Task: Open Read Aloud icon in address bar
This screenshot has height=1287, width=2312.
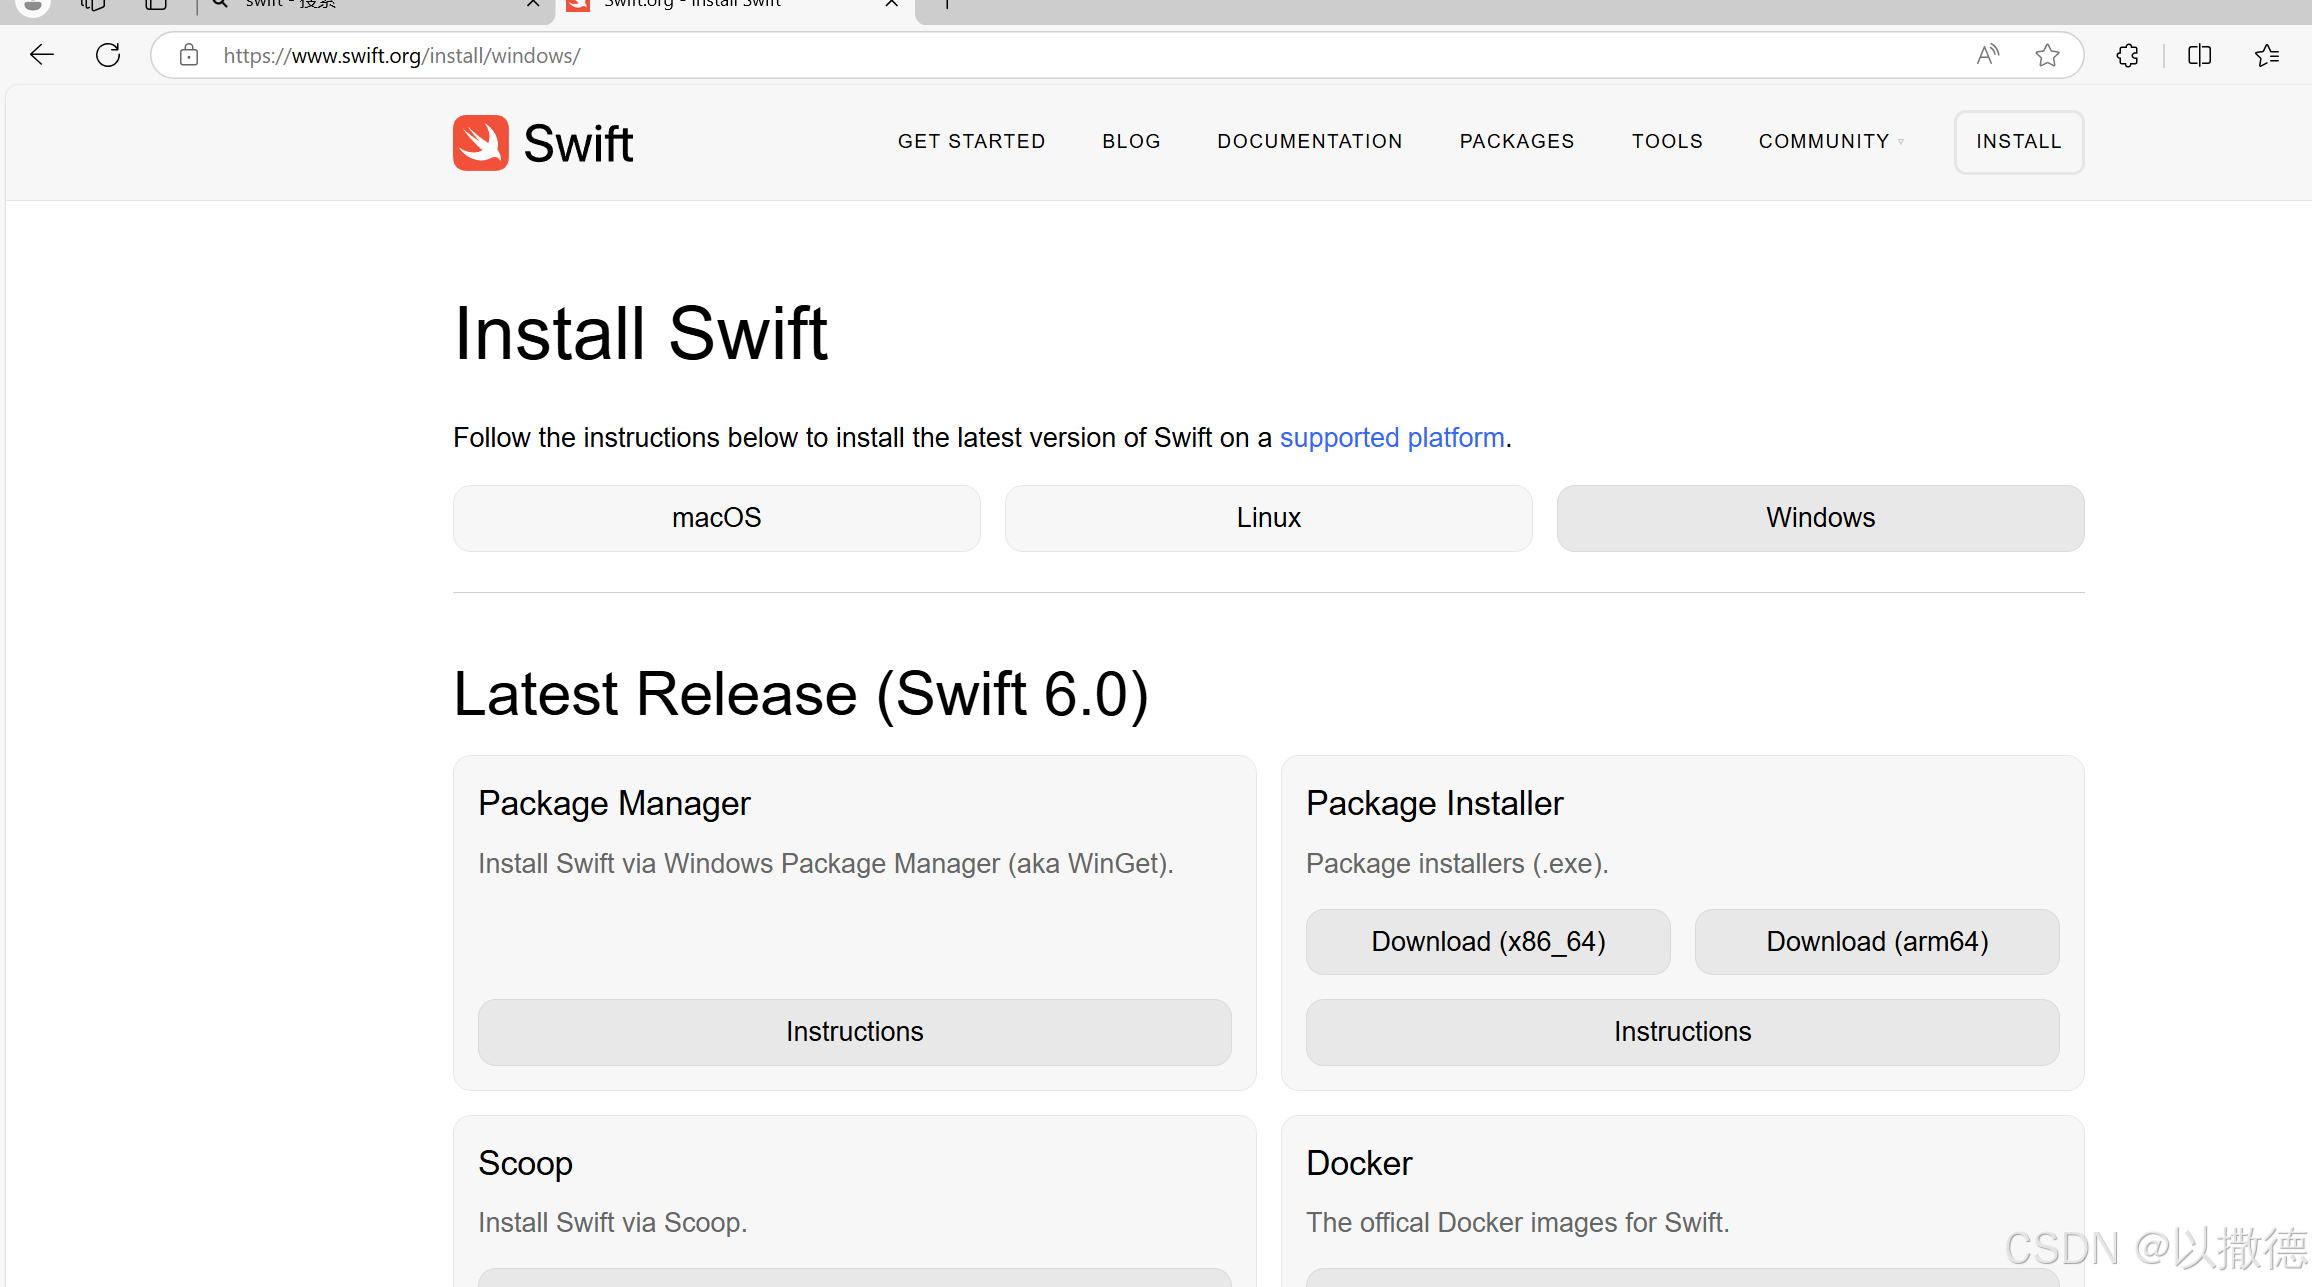Action: (1987, 55)
